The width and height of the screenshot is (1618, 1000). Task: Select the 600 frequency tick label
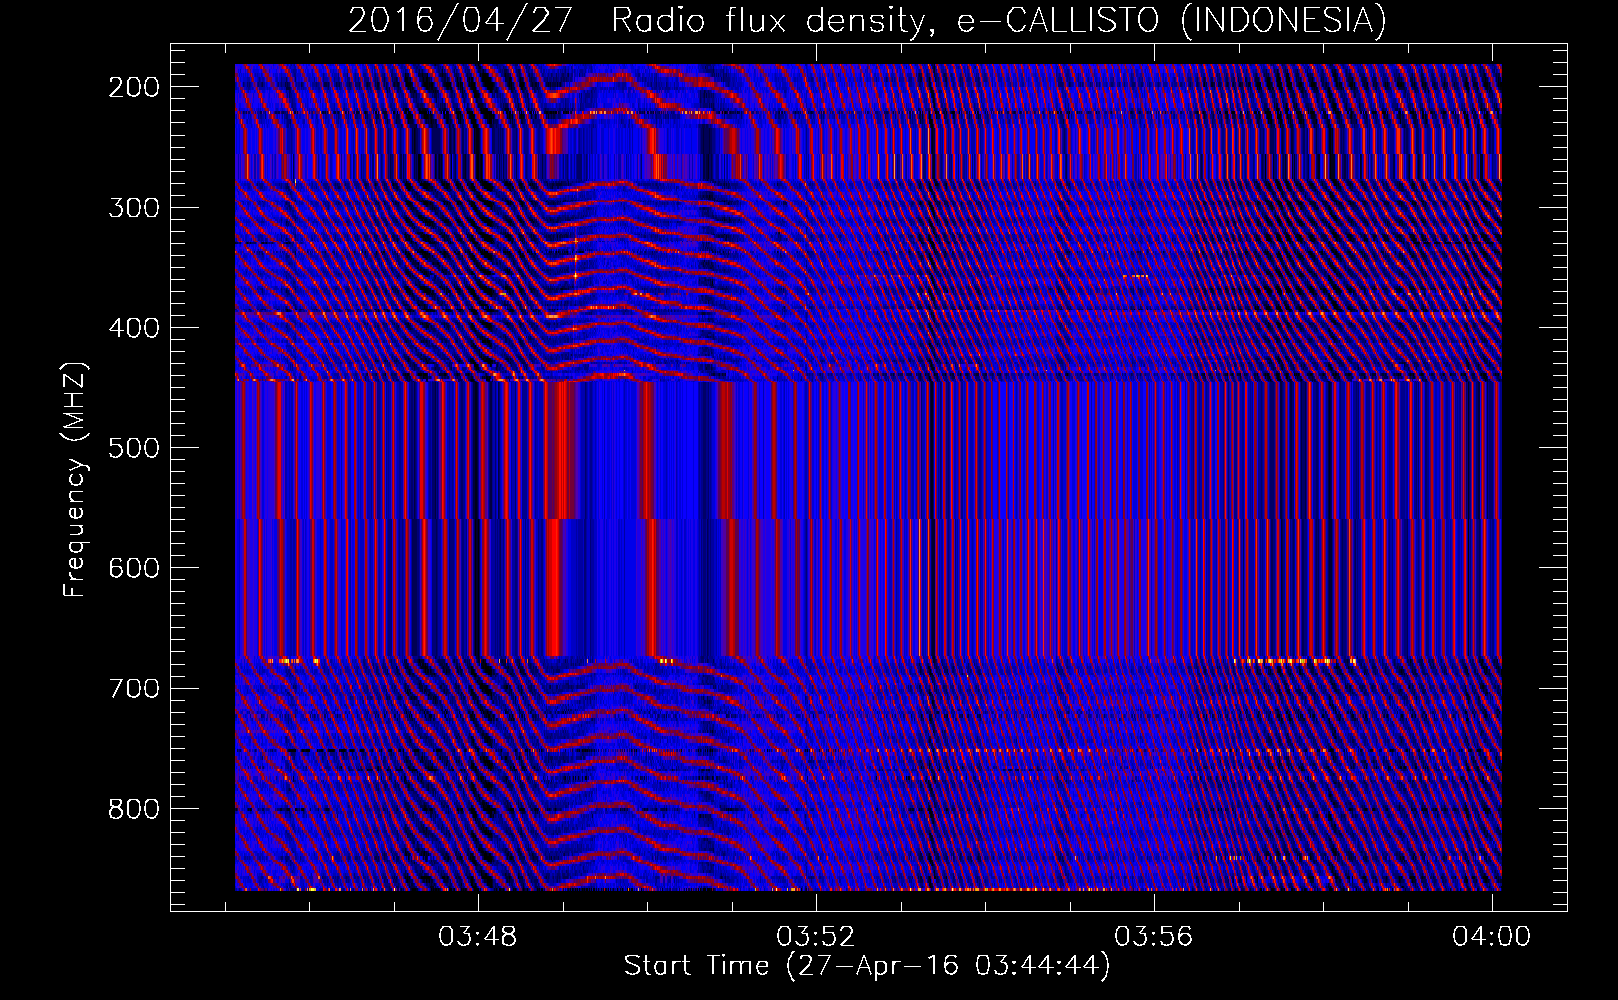[x=133, y=568]
